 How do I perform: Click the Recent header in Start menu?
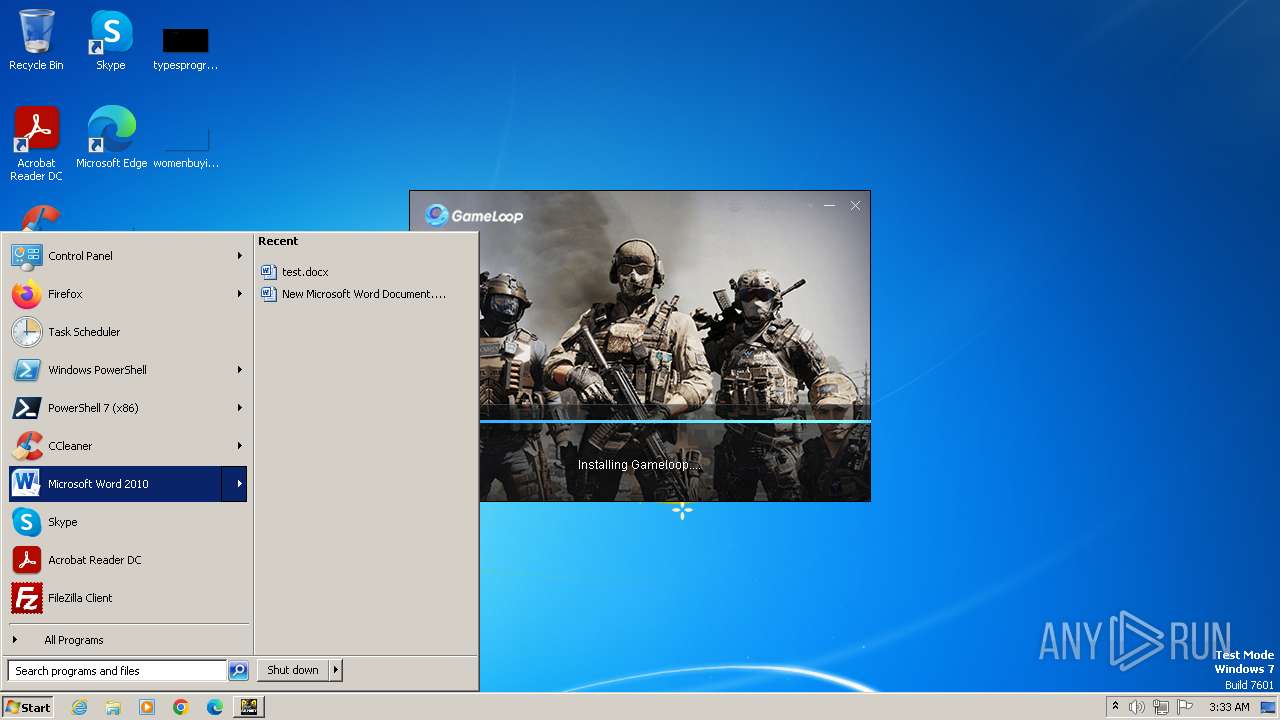pyautogui.click(x=278, y=241)
